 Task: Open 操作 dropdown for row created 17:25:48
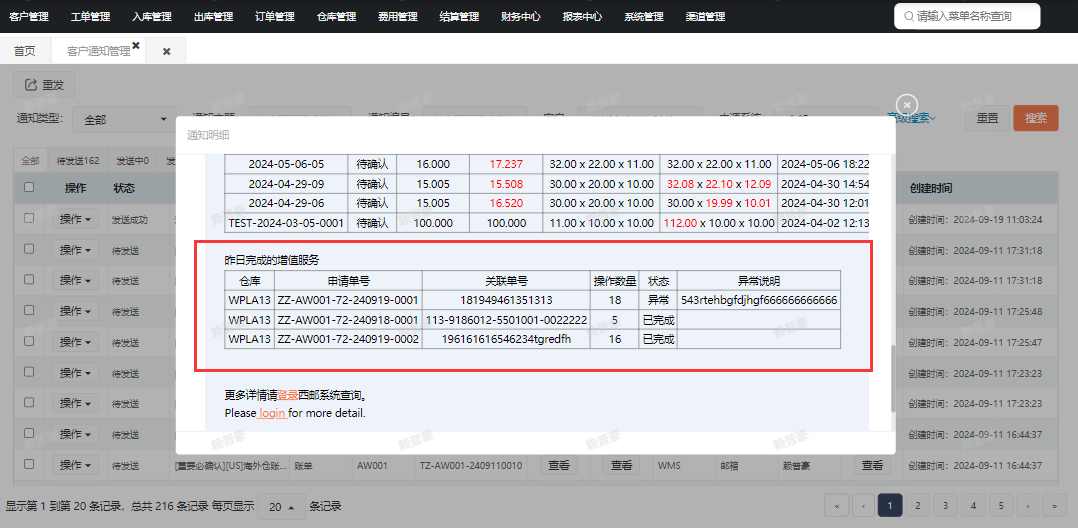click(x=76, y=311)
